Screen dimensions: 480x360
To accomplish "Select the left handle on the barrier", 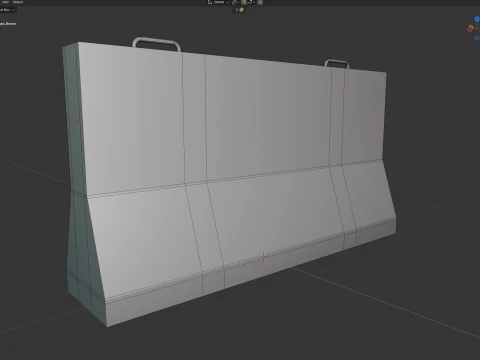I will tap(156, 44).
